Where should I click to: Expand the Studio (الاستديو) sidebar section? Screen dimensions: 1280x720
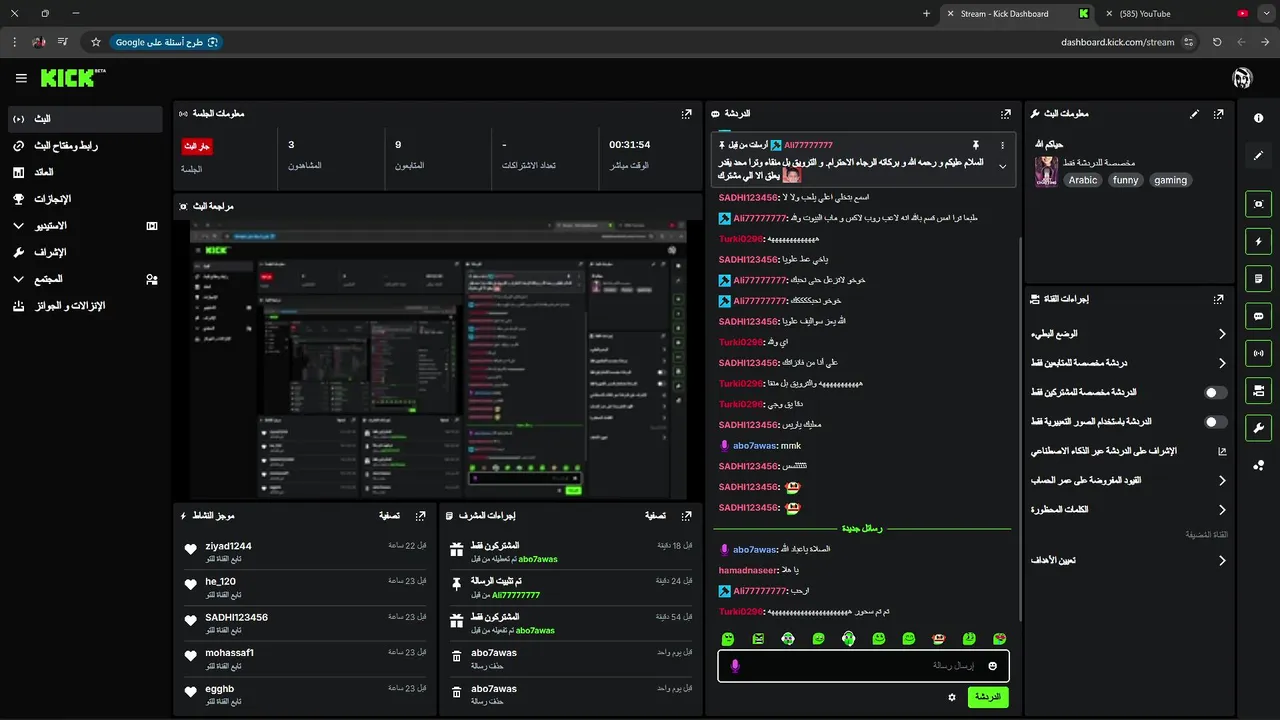click(84, 226)
